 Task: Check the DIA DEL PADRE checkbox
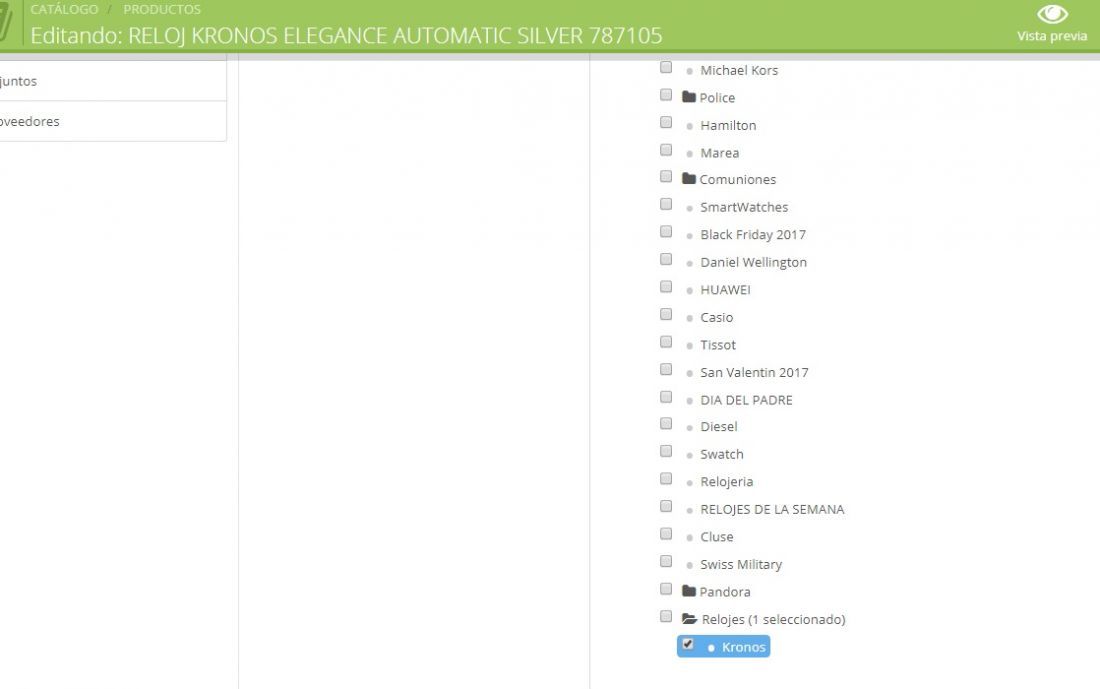[666, 397]
